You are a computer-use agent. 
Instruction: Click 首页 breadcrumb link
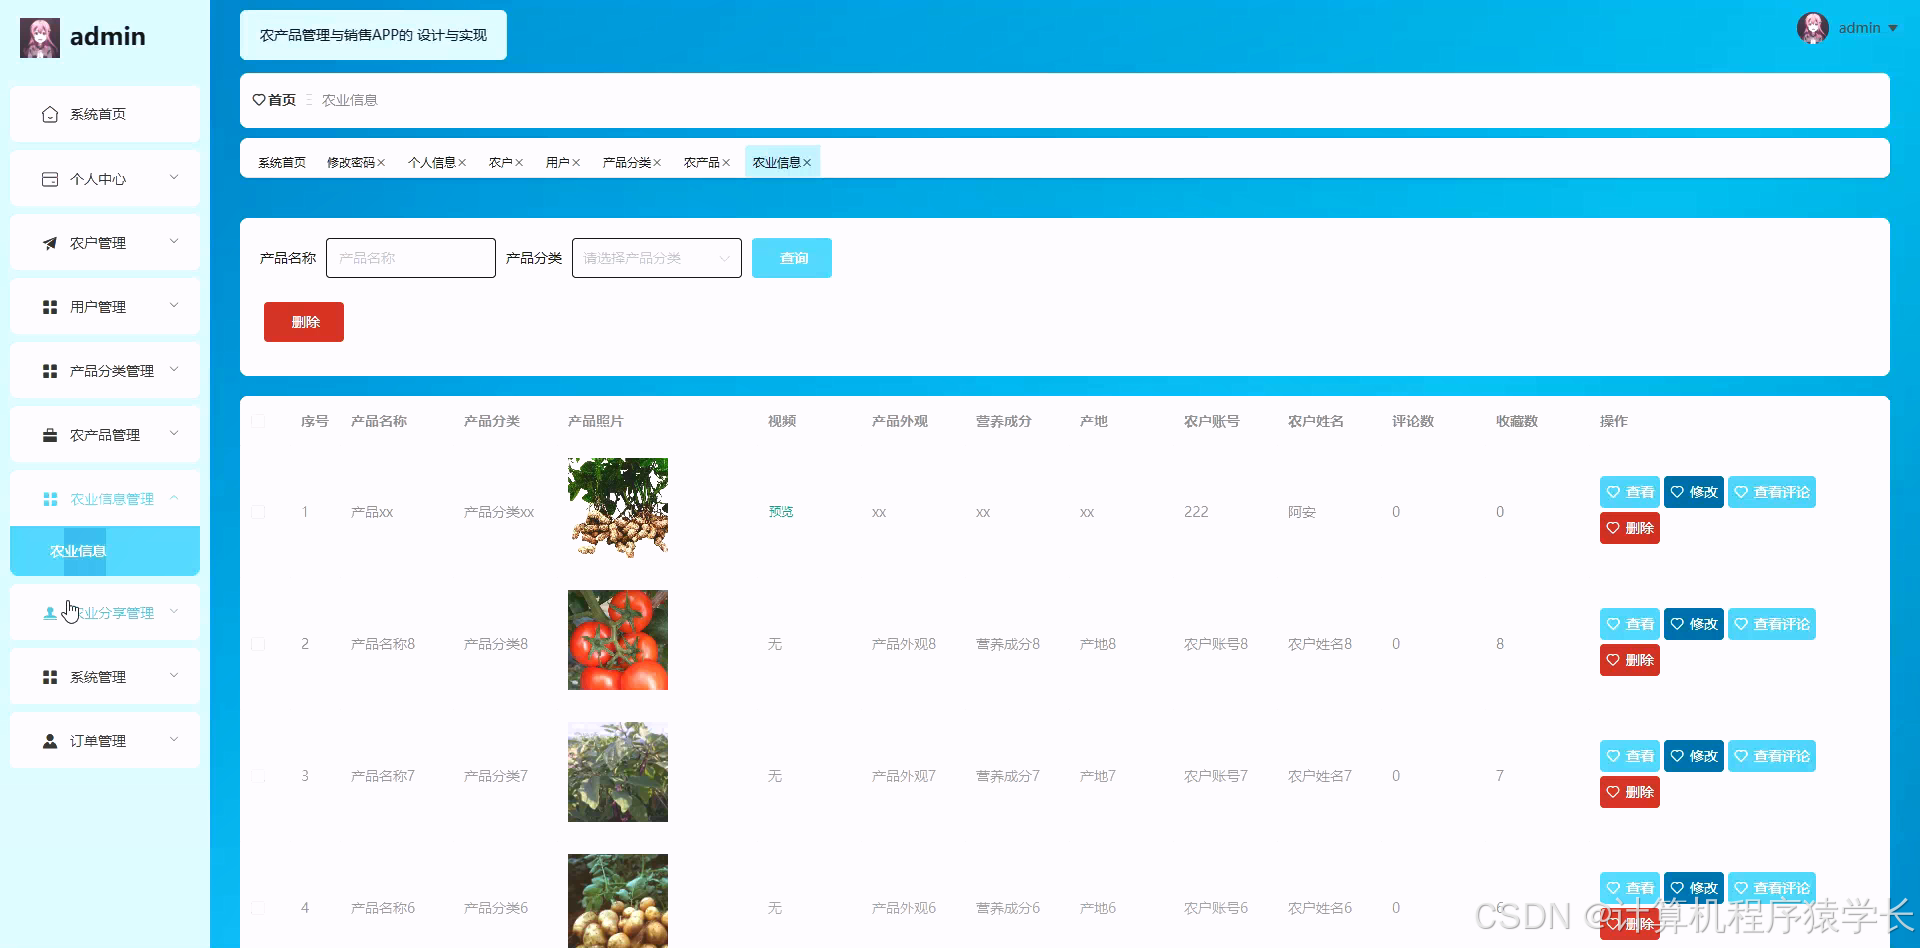coord(282,100)
